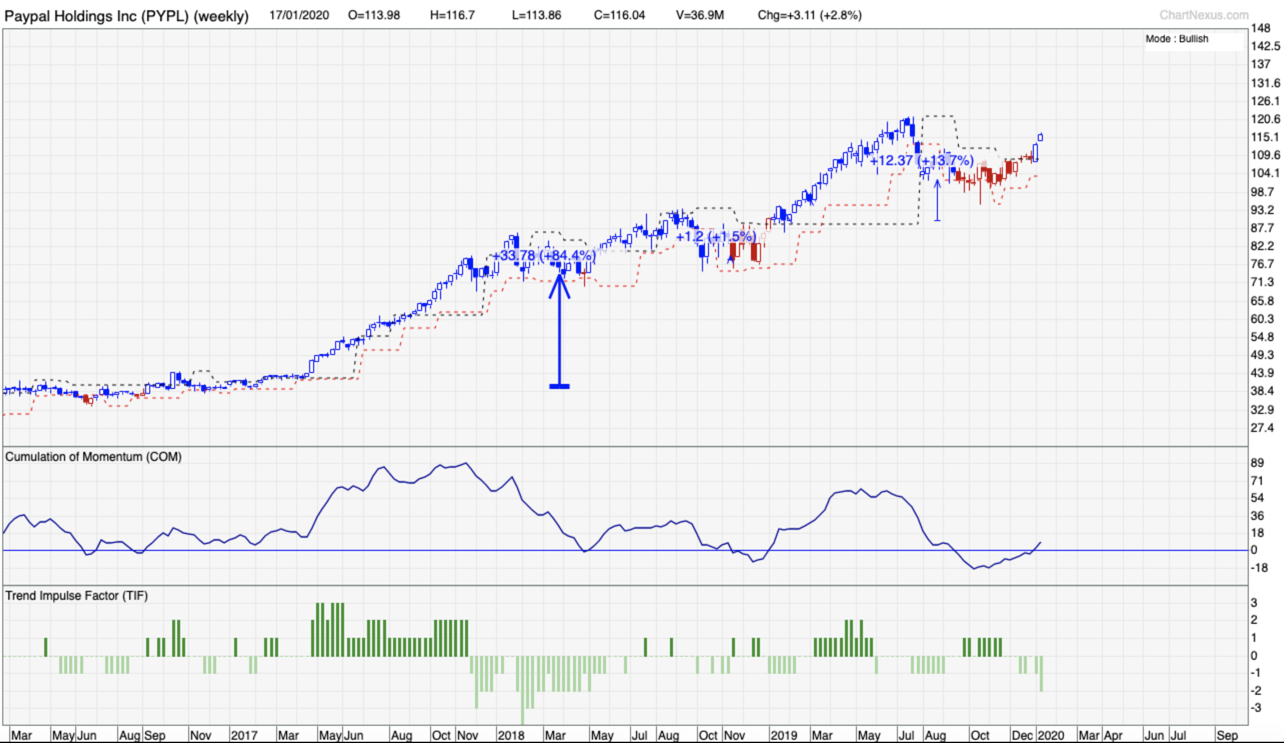Click the +33.78 (+84.4%) gain annotation

[x=545, y=256]
